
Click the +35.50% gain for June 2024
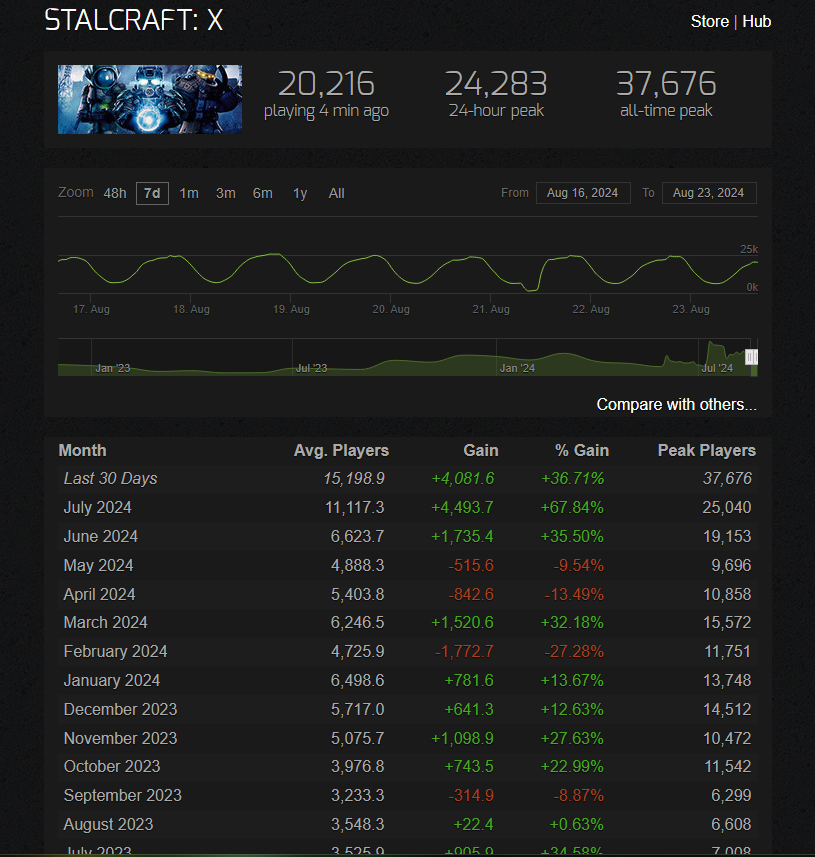(572, 537)
